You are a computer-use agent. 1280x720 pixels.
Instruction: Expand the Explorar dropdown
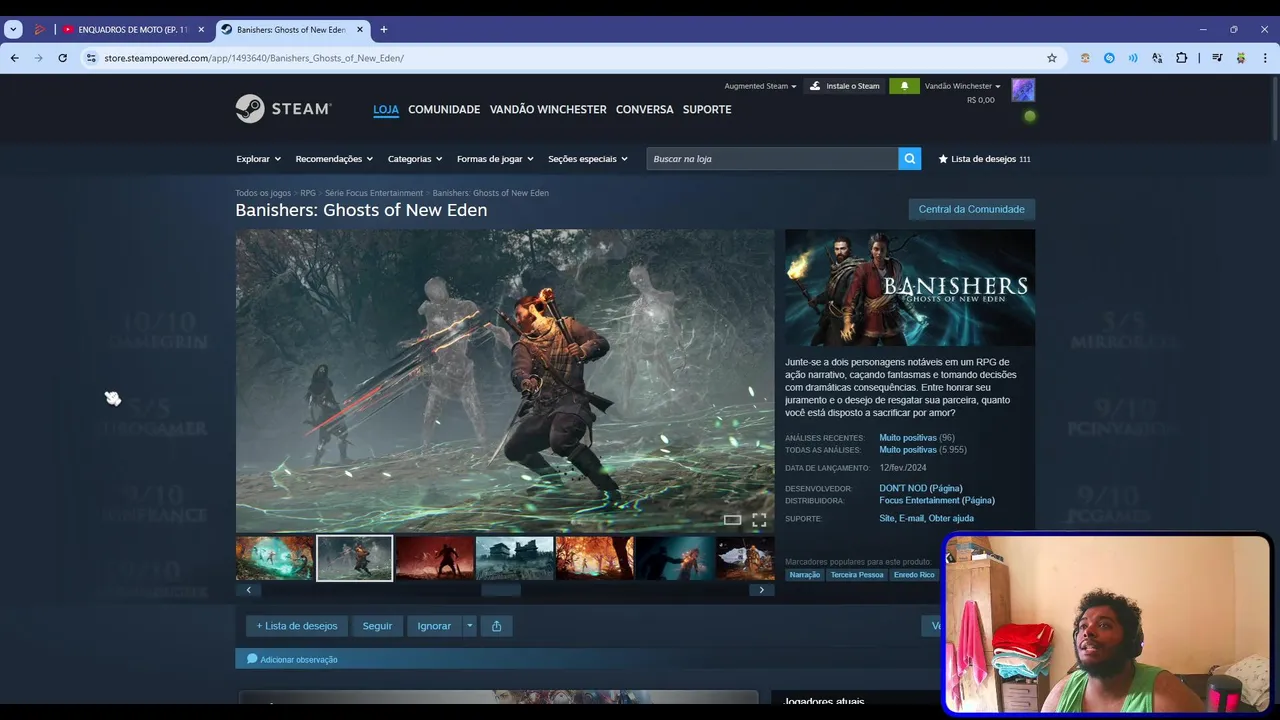tap(258, 159)
